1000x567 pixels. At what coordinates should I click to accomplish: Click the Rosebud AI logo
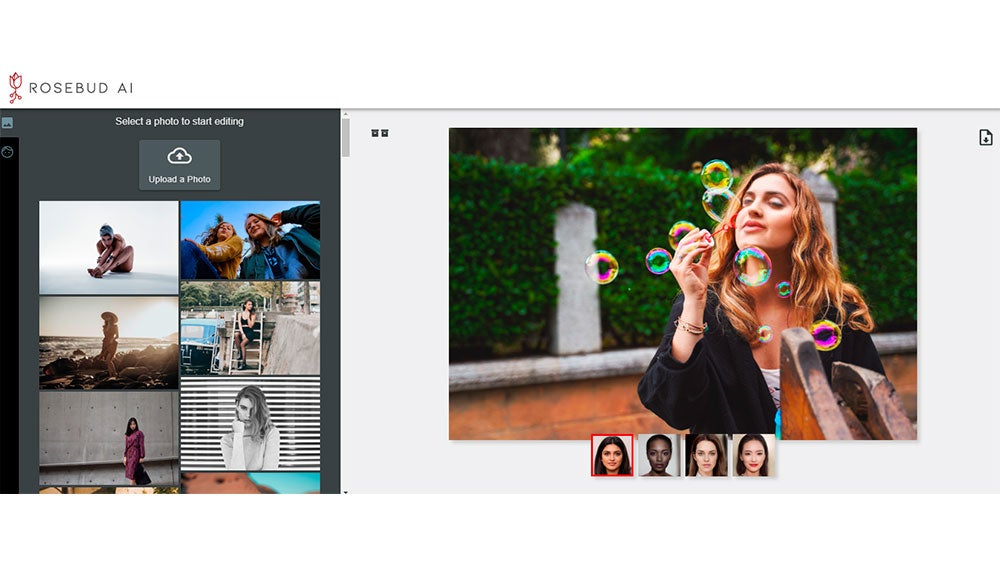[70, 88]
